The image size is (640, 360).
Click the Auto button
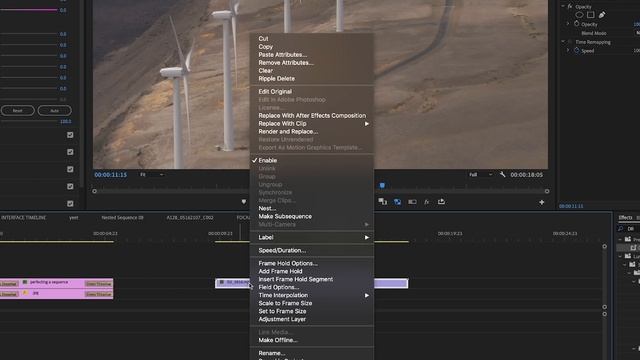[55, 111]
